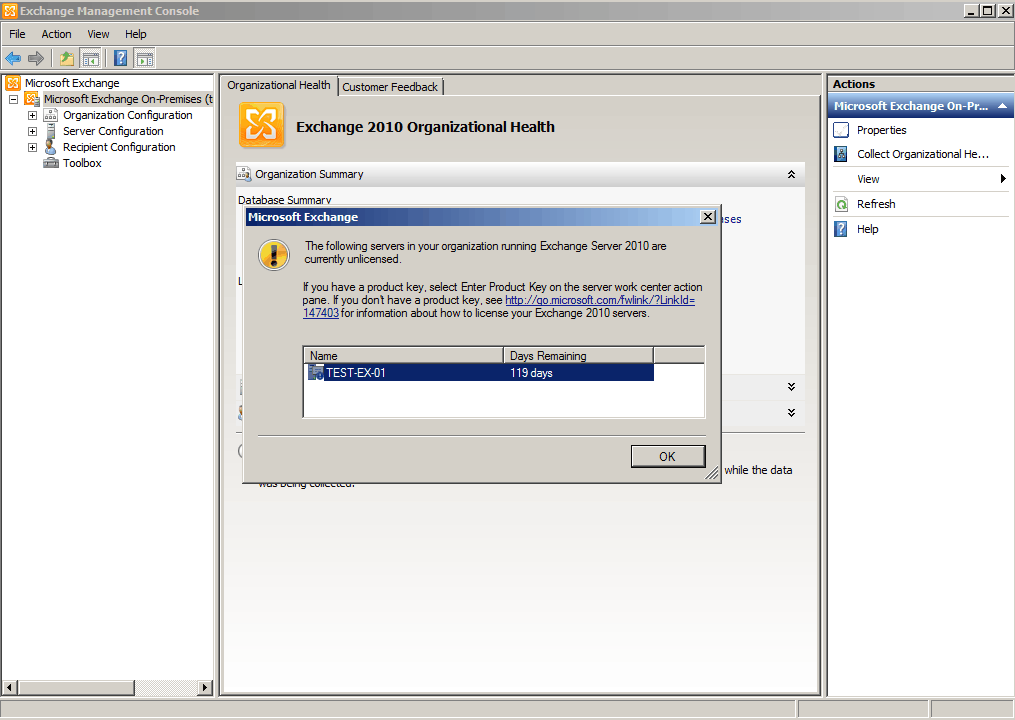Open the Help menu in menu bar

tap(136, 34)
